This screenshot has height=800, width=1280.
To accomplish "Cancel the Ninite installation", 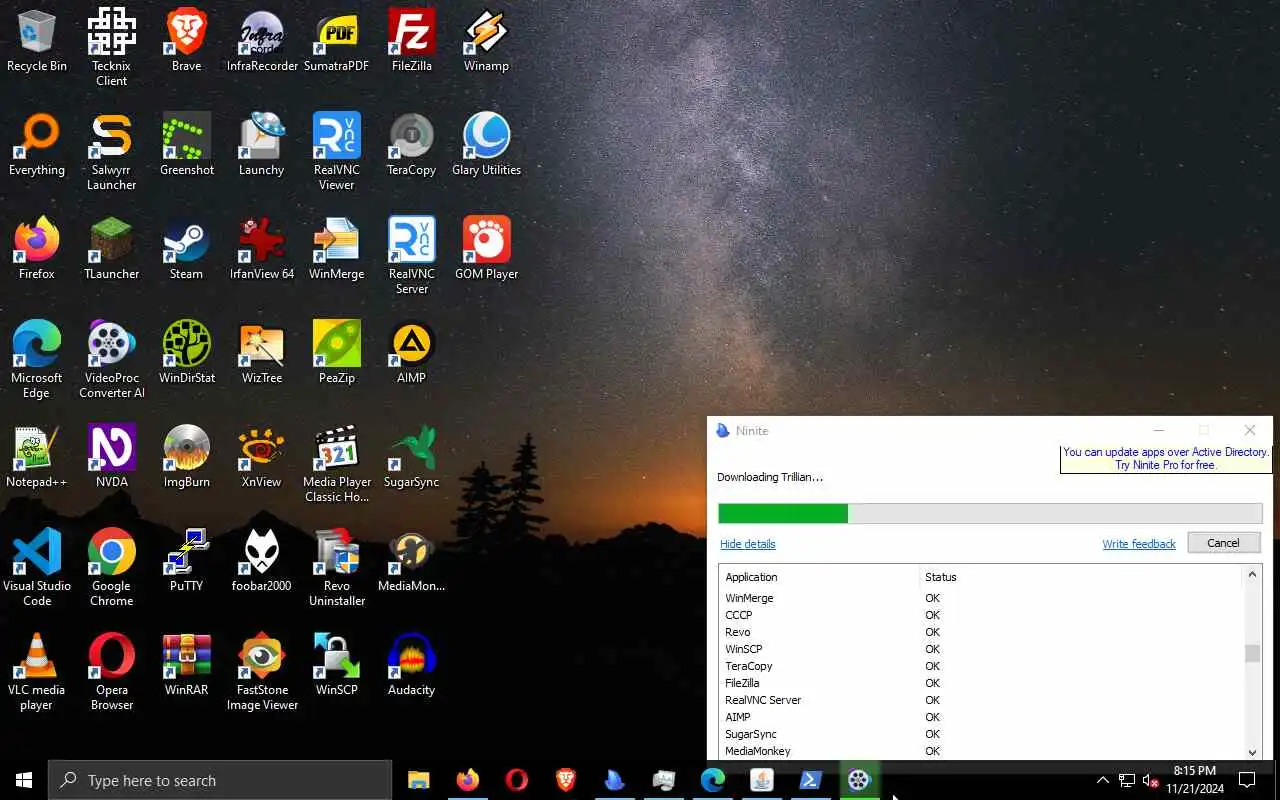I will point(1224,543).
